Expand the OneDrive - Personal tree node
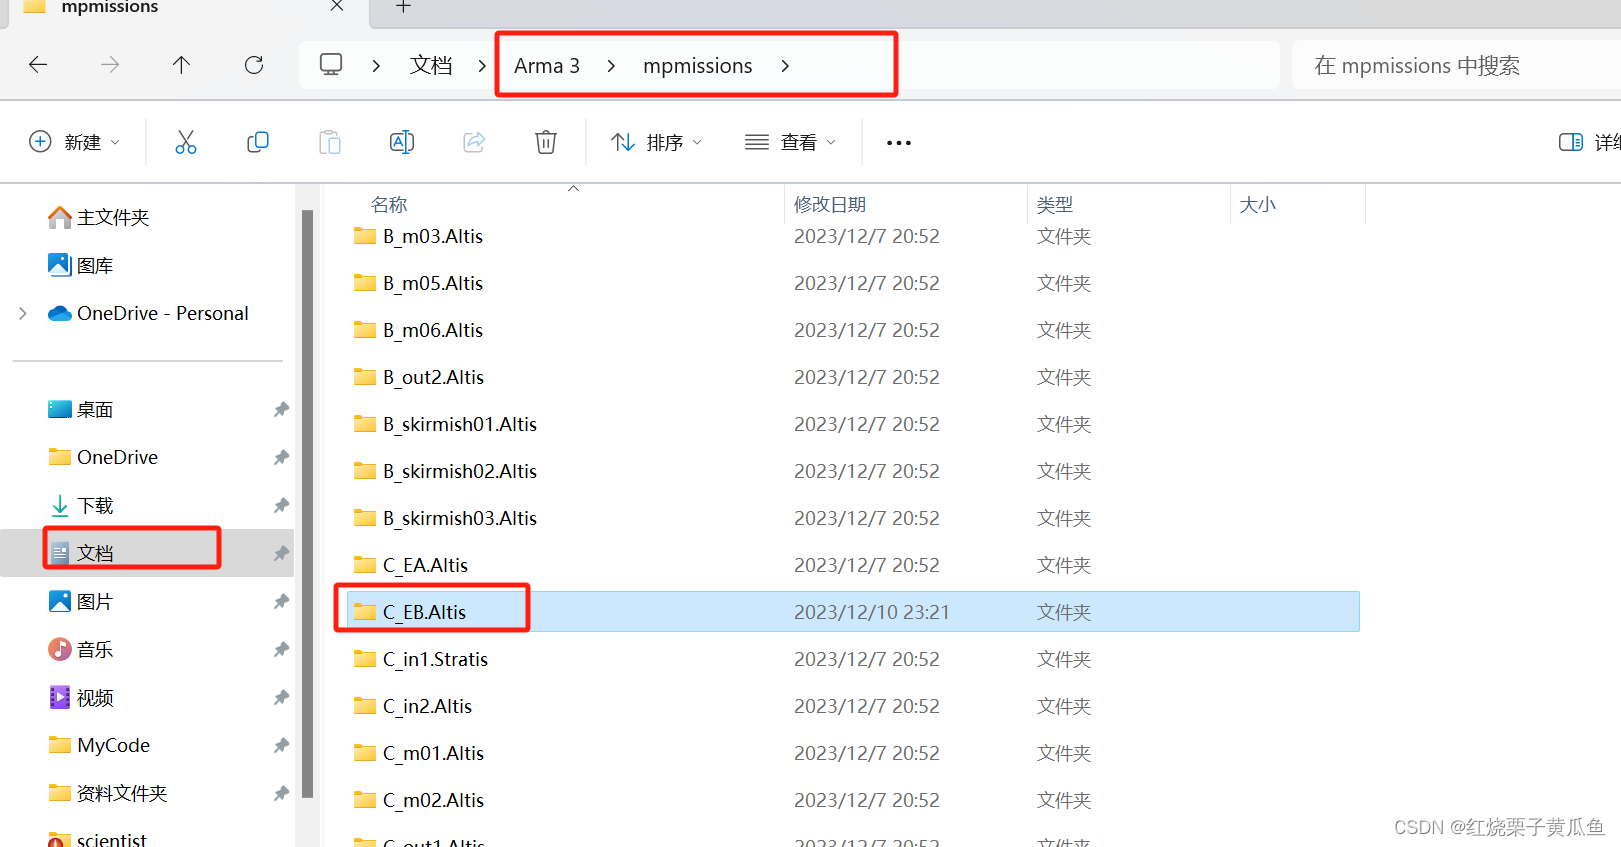This screenshot has width=1621, height=847. pyautogui.click(x=23, y=313)
